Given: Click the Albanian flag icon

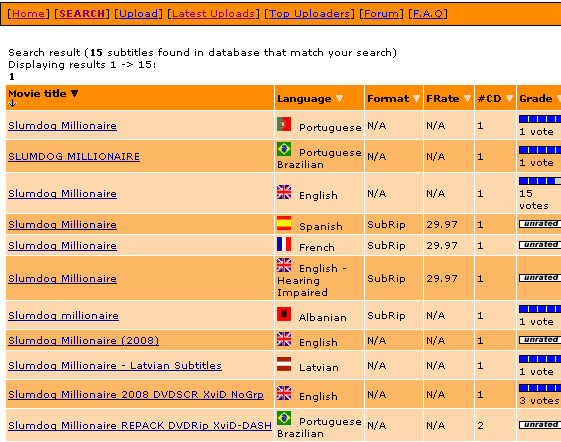Looking at the screenshot, I should point(284,314).
